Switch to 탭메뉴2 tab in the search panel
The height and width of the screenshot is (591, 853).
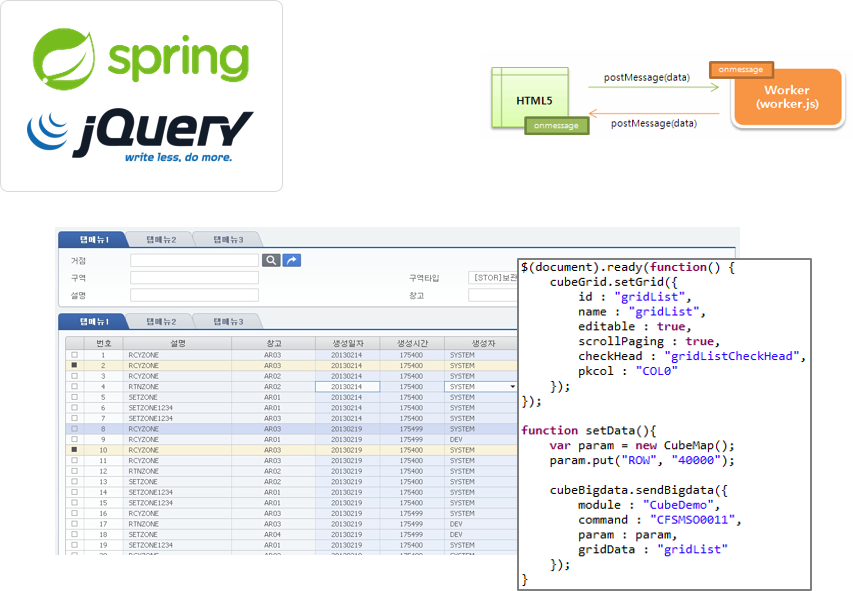(161, 239)
